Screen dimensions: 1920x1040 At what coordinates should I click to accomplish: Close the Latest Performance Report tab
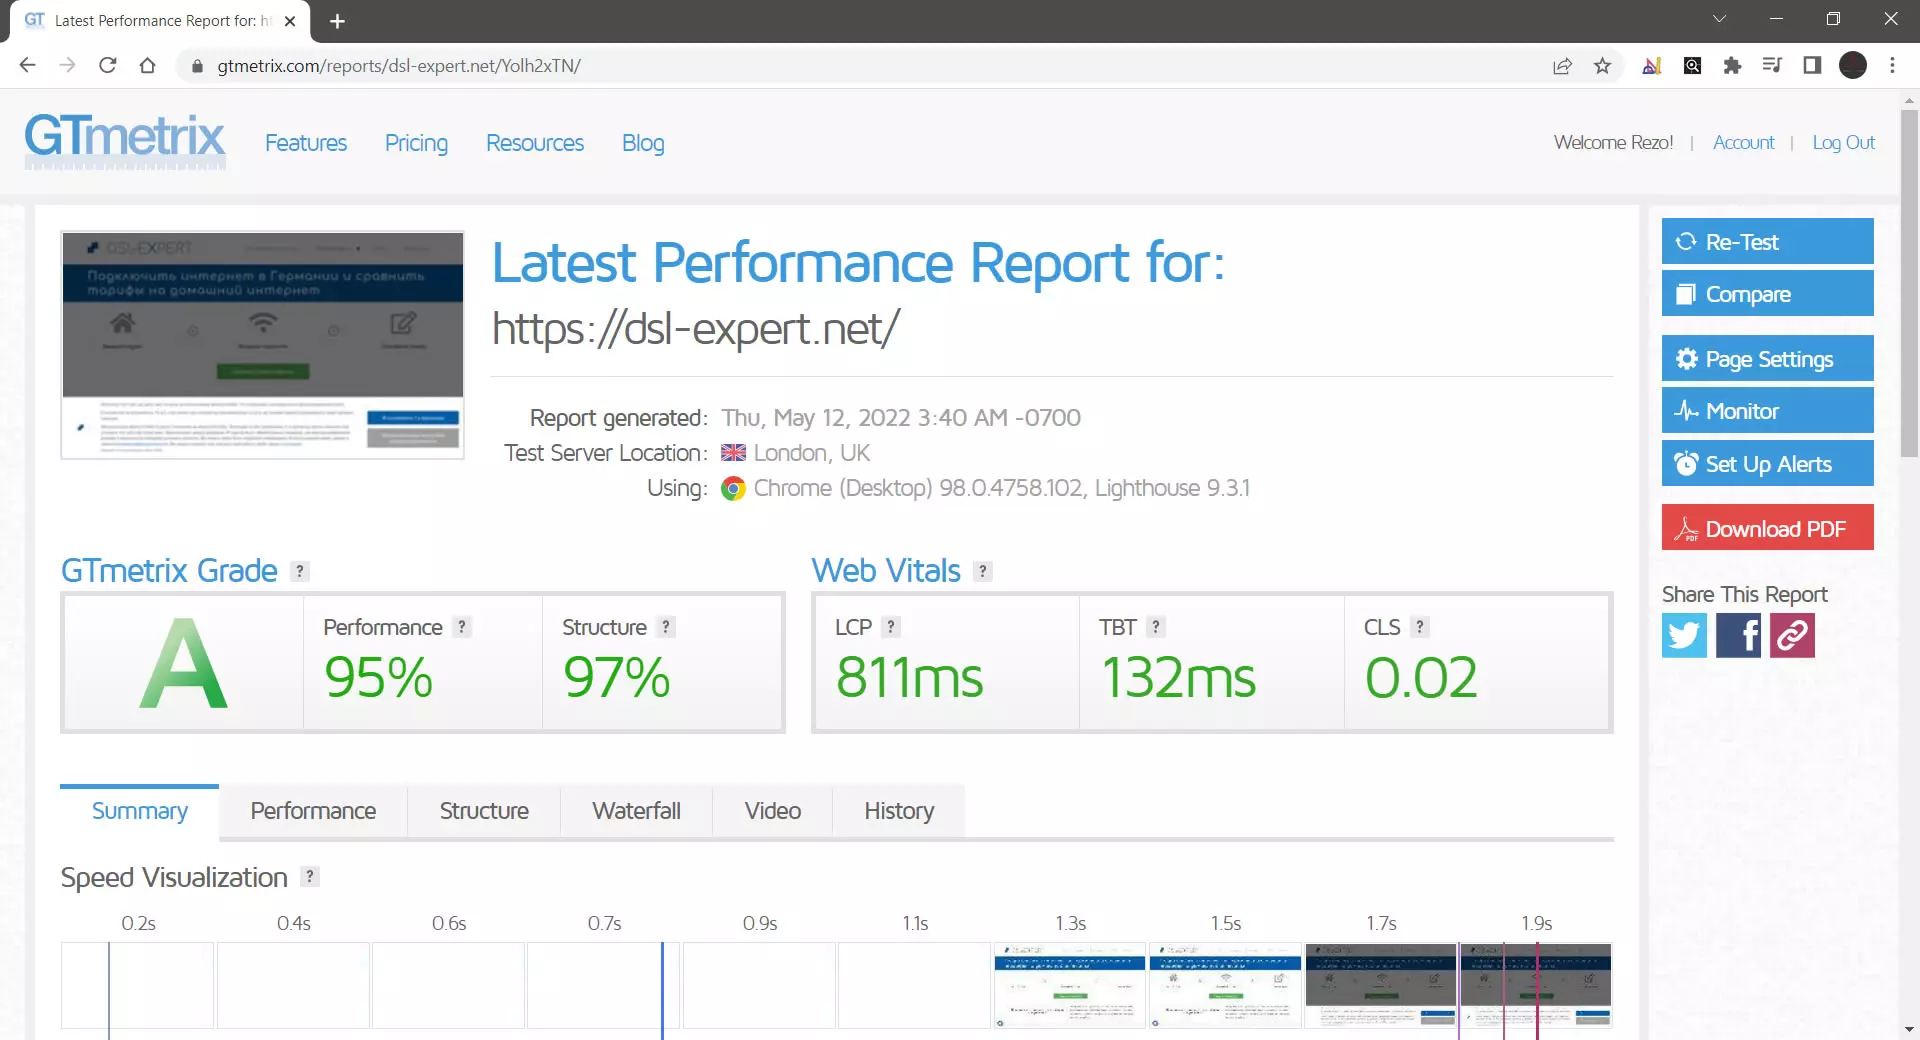pos(290,21)
